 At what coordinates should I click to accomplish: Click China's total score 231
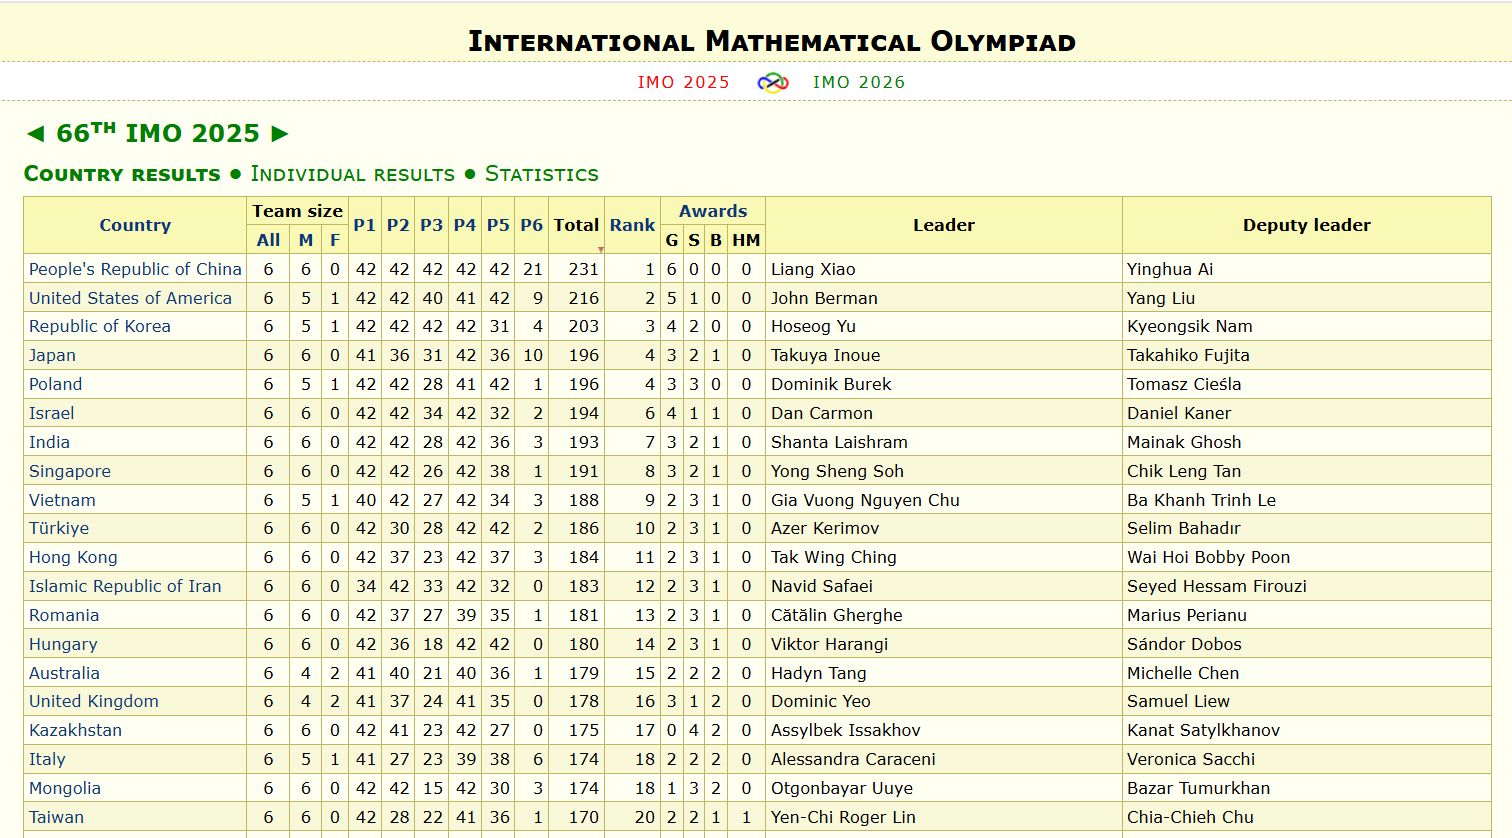583,269
